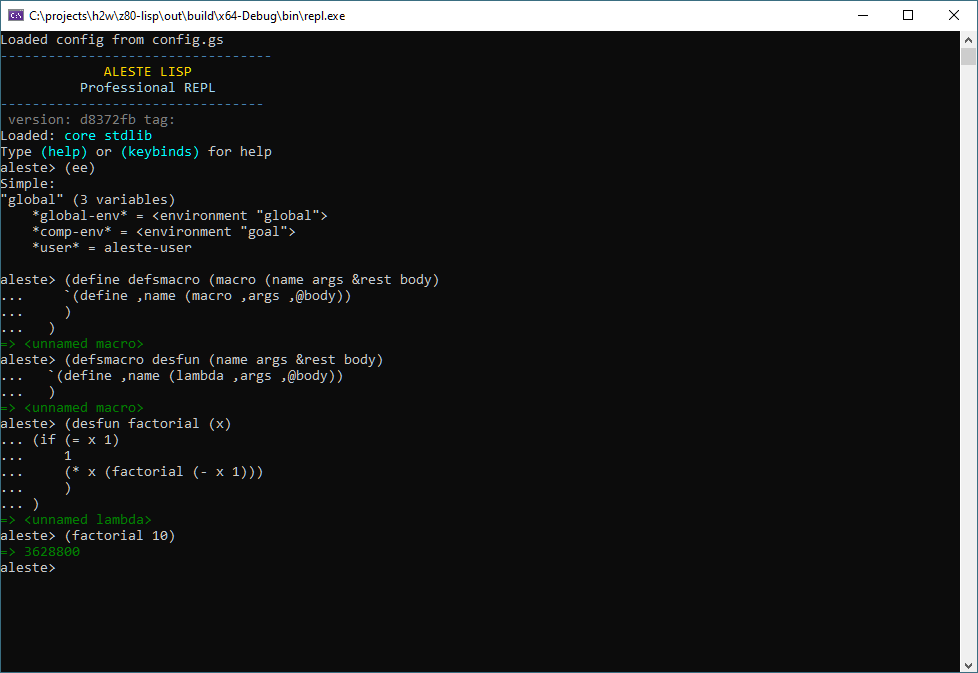
Task: Click the scrollbar up arrow
Action: pos(968,39)
